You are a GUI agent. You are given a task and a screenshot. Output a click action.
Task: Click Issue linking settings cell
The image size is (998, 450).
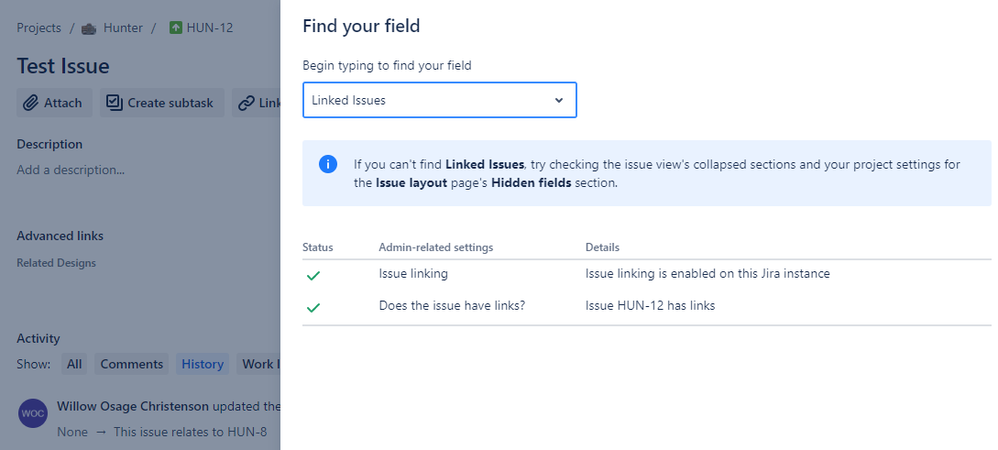(413, 274)
